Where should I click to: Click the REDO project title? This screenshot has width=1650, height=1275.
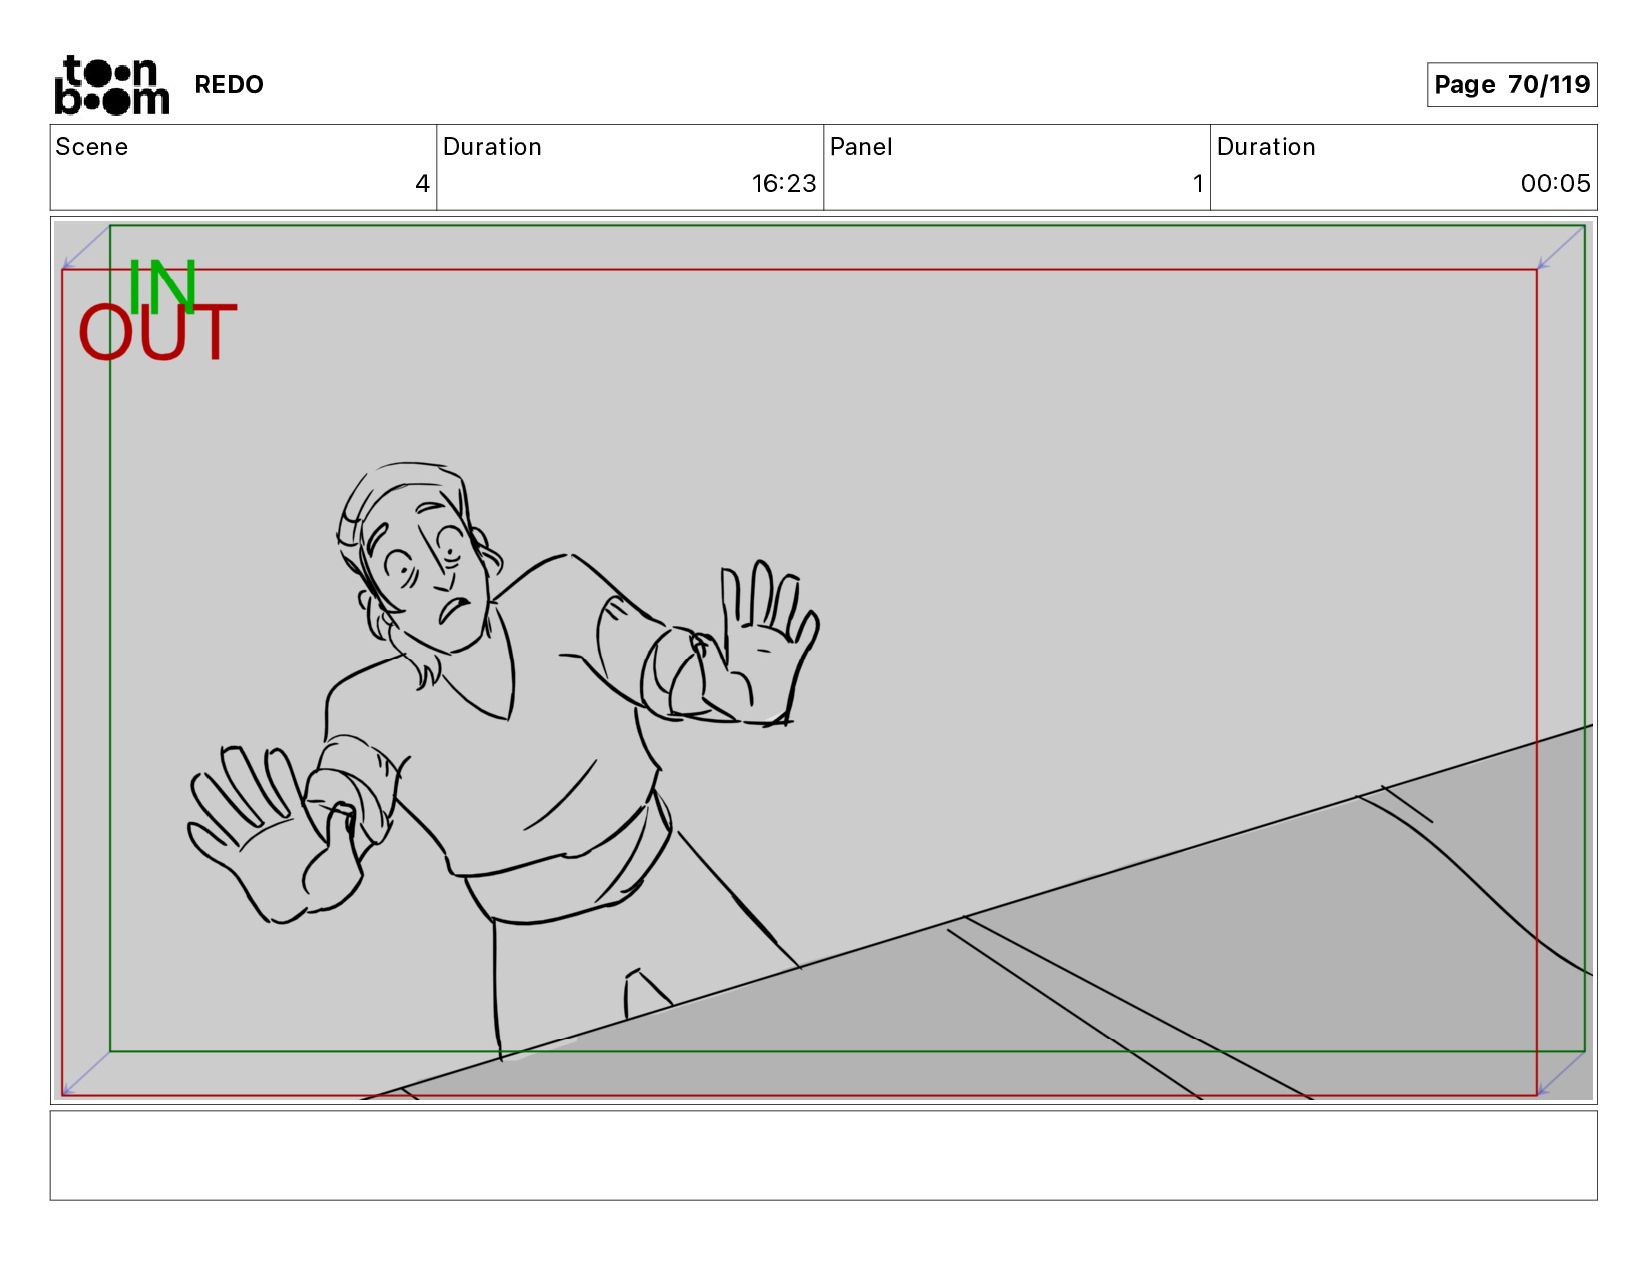coord(229,85)
